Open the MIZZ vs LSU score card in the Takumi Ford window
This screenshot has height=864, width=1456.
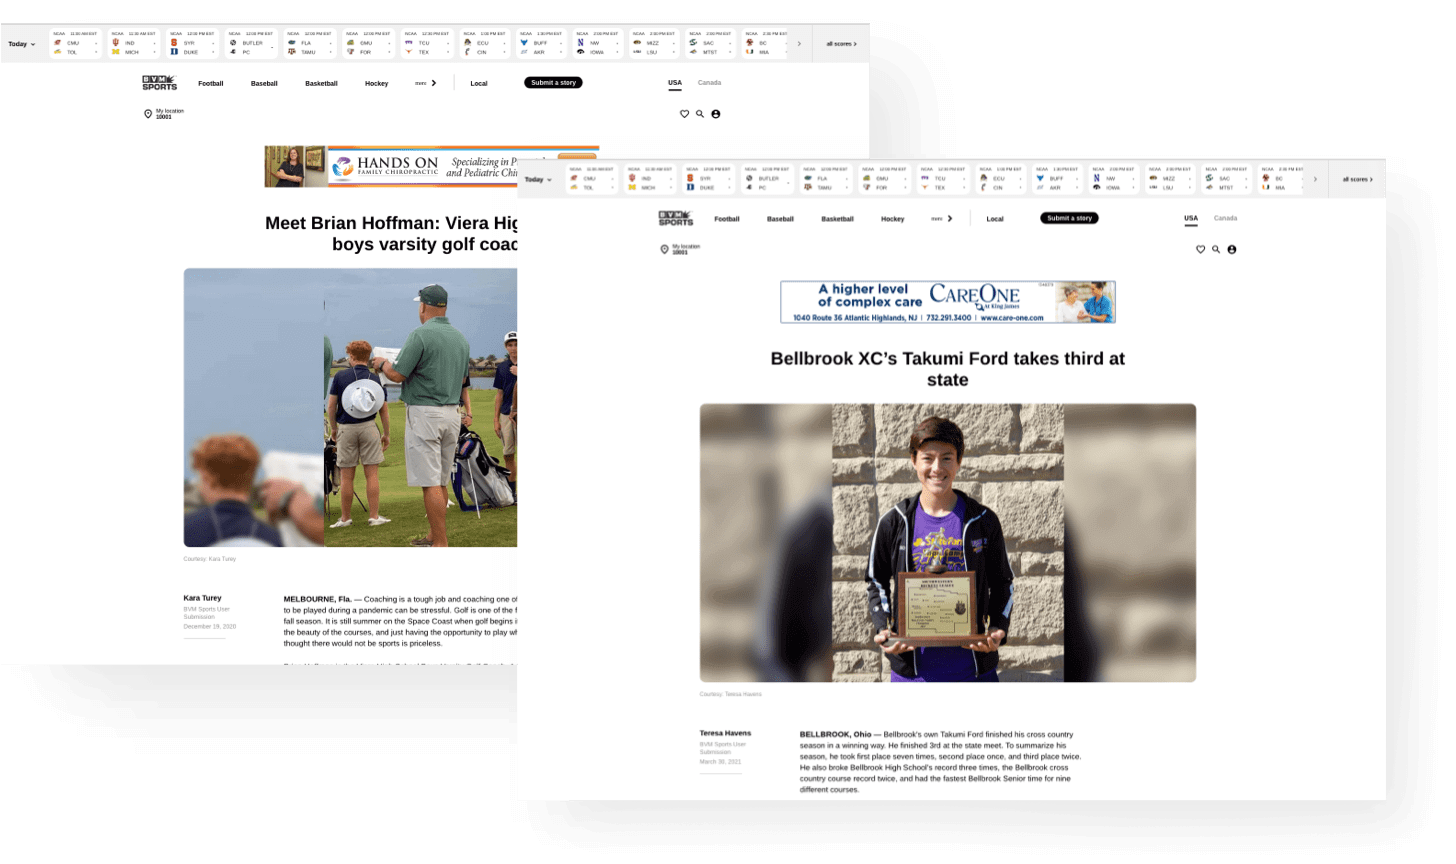(x=1172, y=179)
